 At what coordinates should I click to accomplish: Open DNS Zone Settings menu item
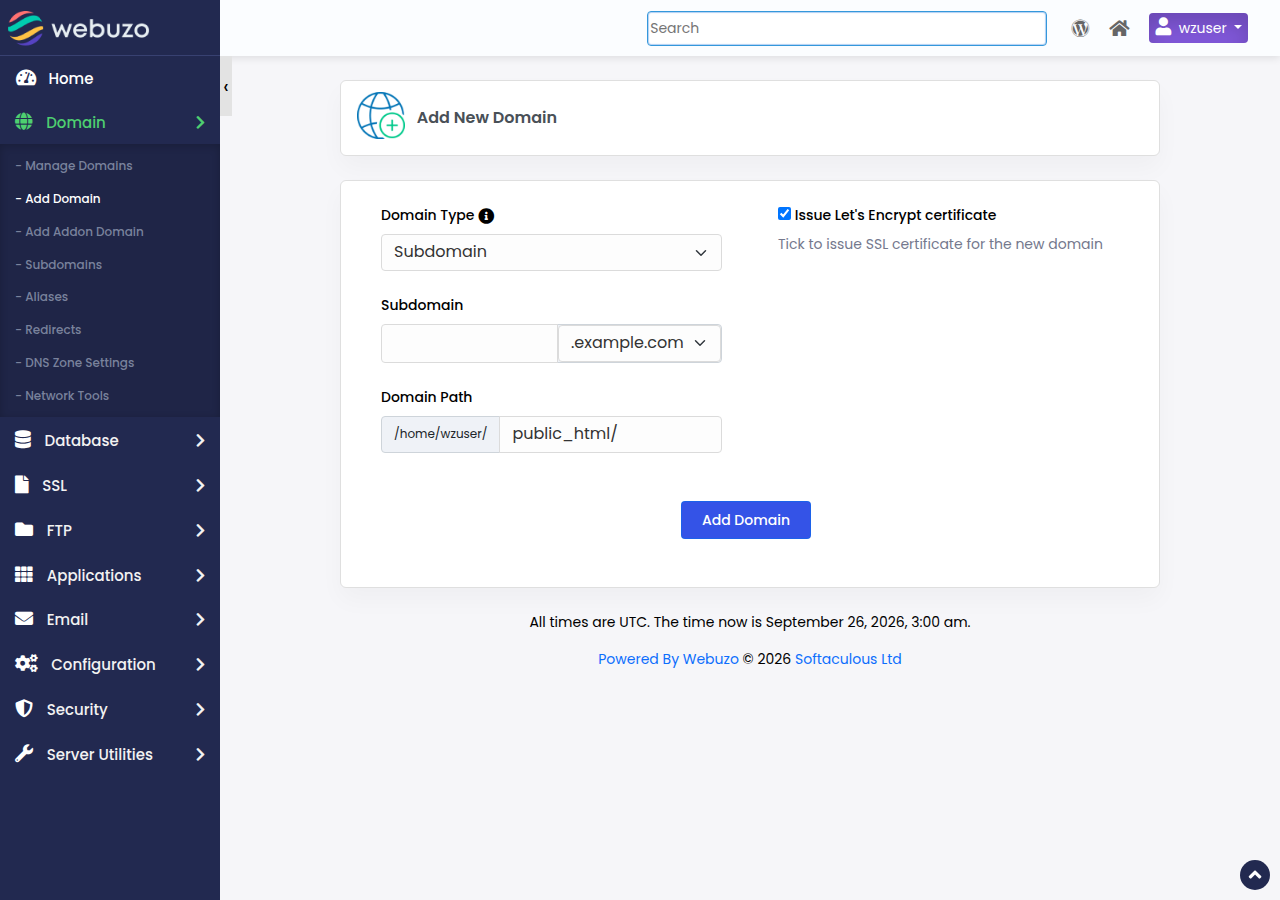[74, 363]
